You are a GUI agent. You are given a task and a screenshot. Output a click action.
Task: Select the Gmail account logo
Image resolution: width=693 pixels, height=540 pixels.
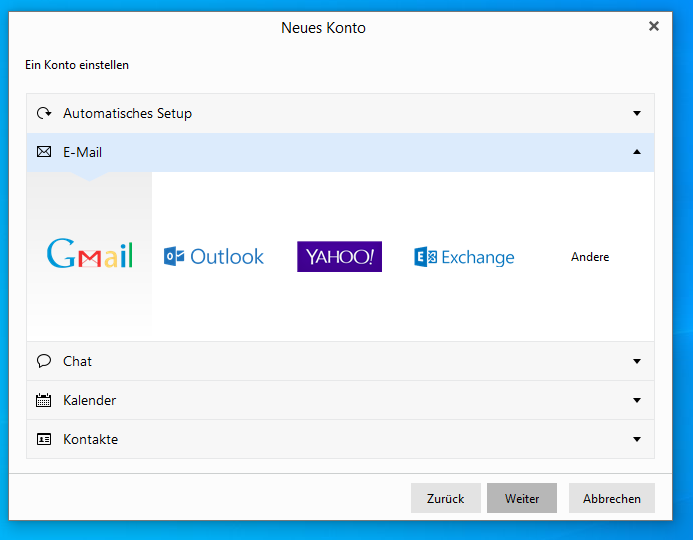coord(90,256)
